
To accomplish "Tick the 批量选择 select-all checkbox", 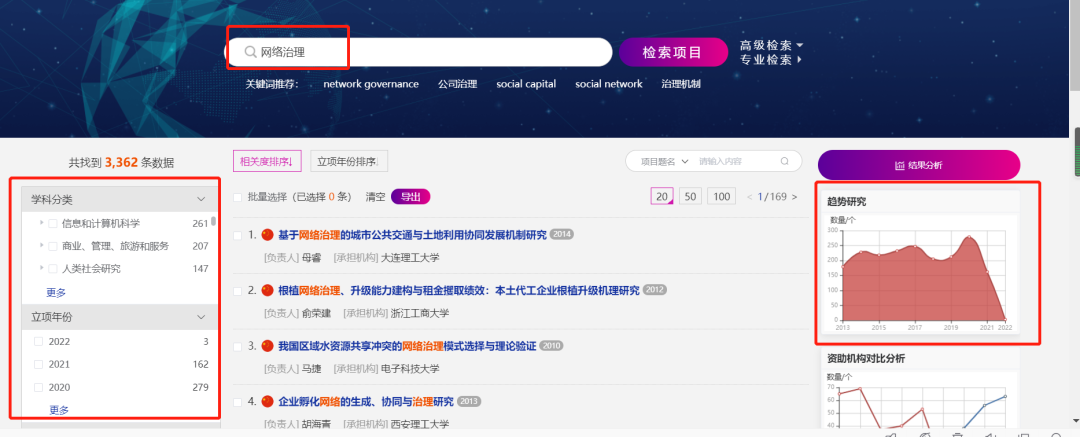I will pyautogui.click(x=238, y=197).
